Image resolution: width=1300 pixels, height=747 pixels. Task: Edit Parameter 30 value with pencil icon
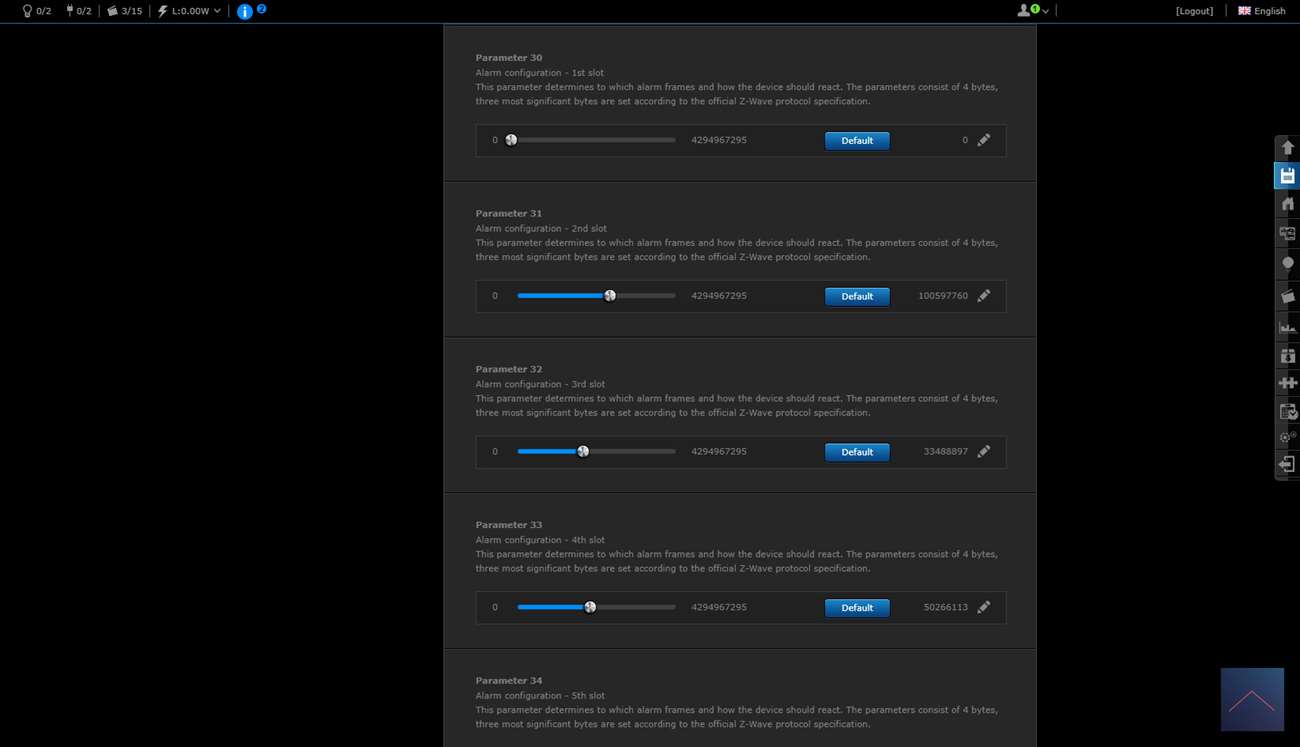point(984,140)
